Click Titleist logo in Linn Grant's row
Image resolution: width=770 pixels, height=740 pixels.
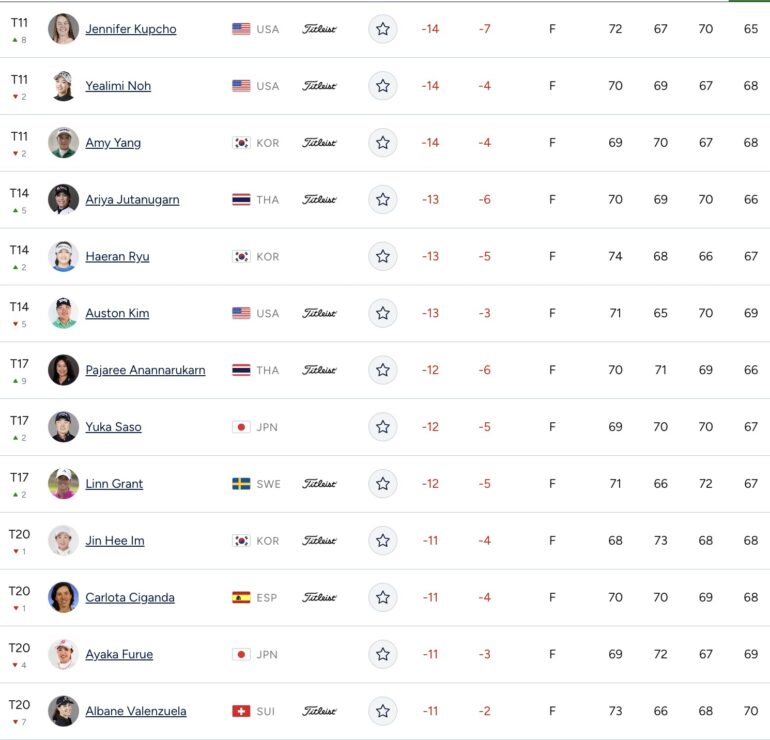tap(319, 484)
